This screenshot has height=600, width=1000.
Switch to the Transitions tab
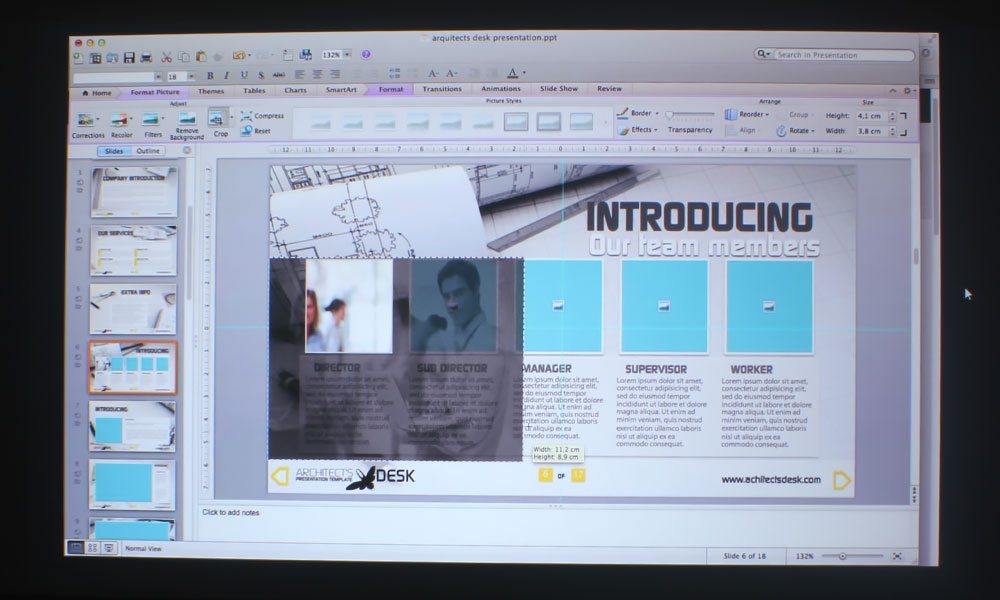(441, 90)
